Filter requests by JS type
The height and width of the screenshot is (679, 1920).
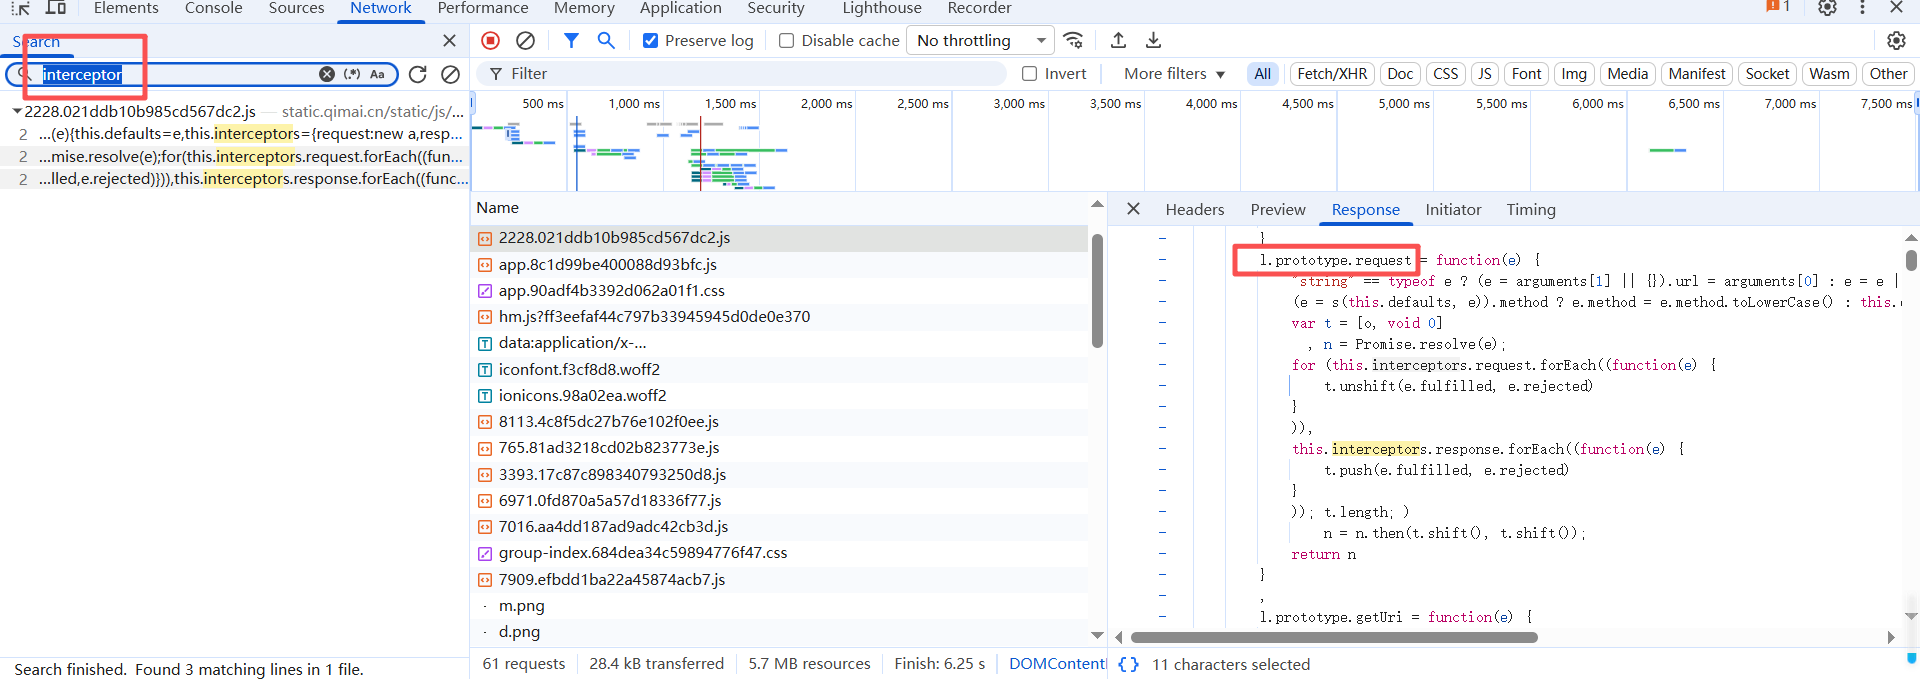click(x=1484, y=74)
